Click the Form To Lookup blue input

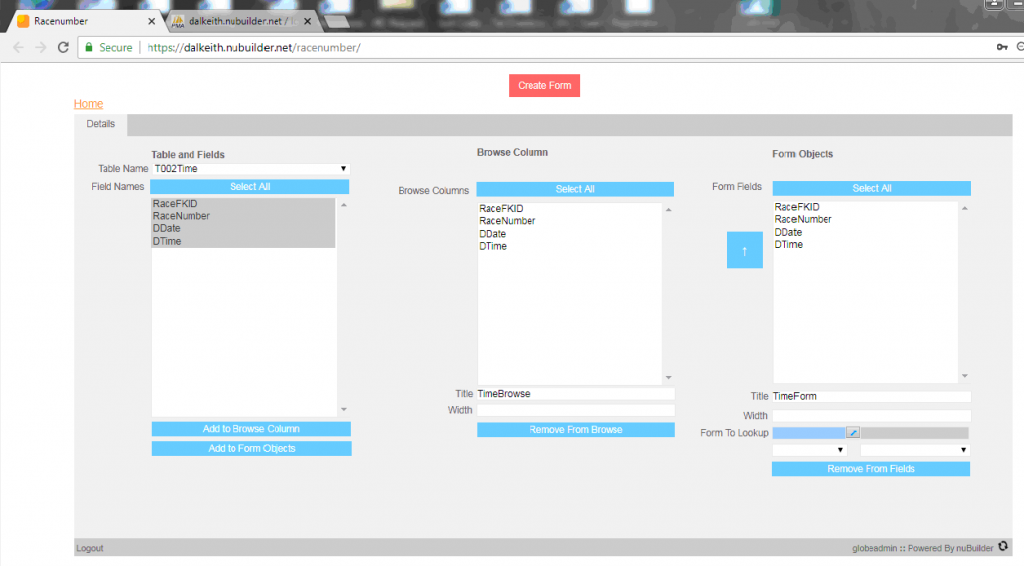(x=808, y=433)
